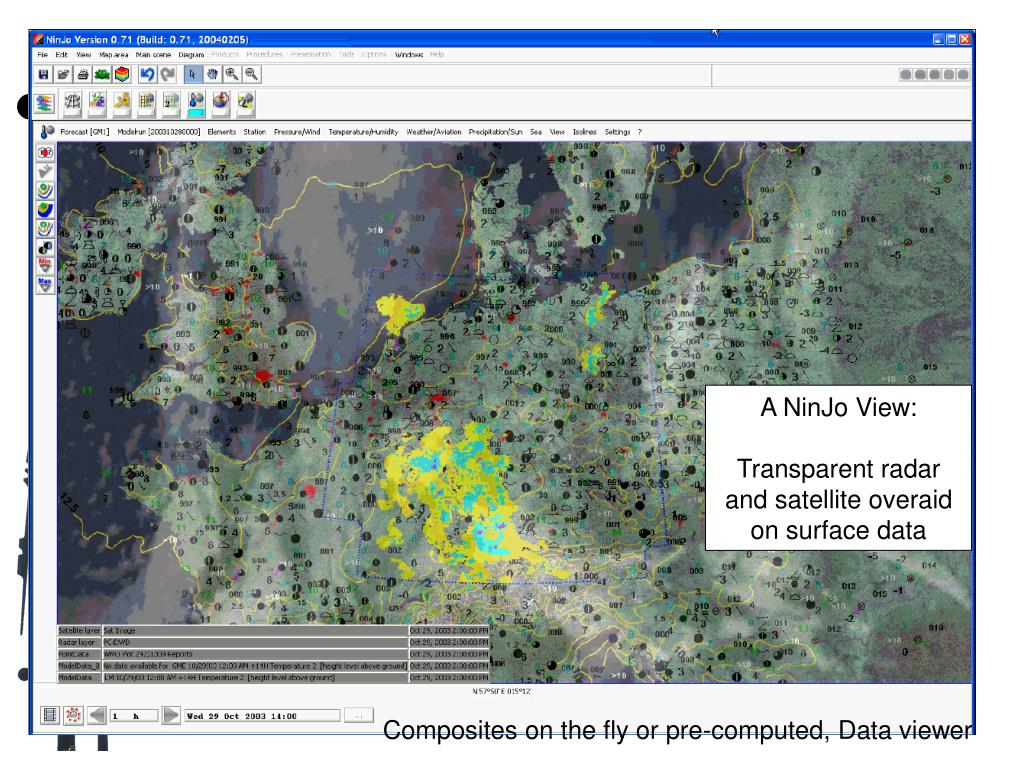Click the grey greyed-out sidebar icon
The width and height of the screenshot is (1024, 768).
[x=45, y=172]
